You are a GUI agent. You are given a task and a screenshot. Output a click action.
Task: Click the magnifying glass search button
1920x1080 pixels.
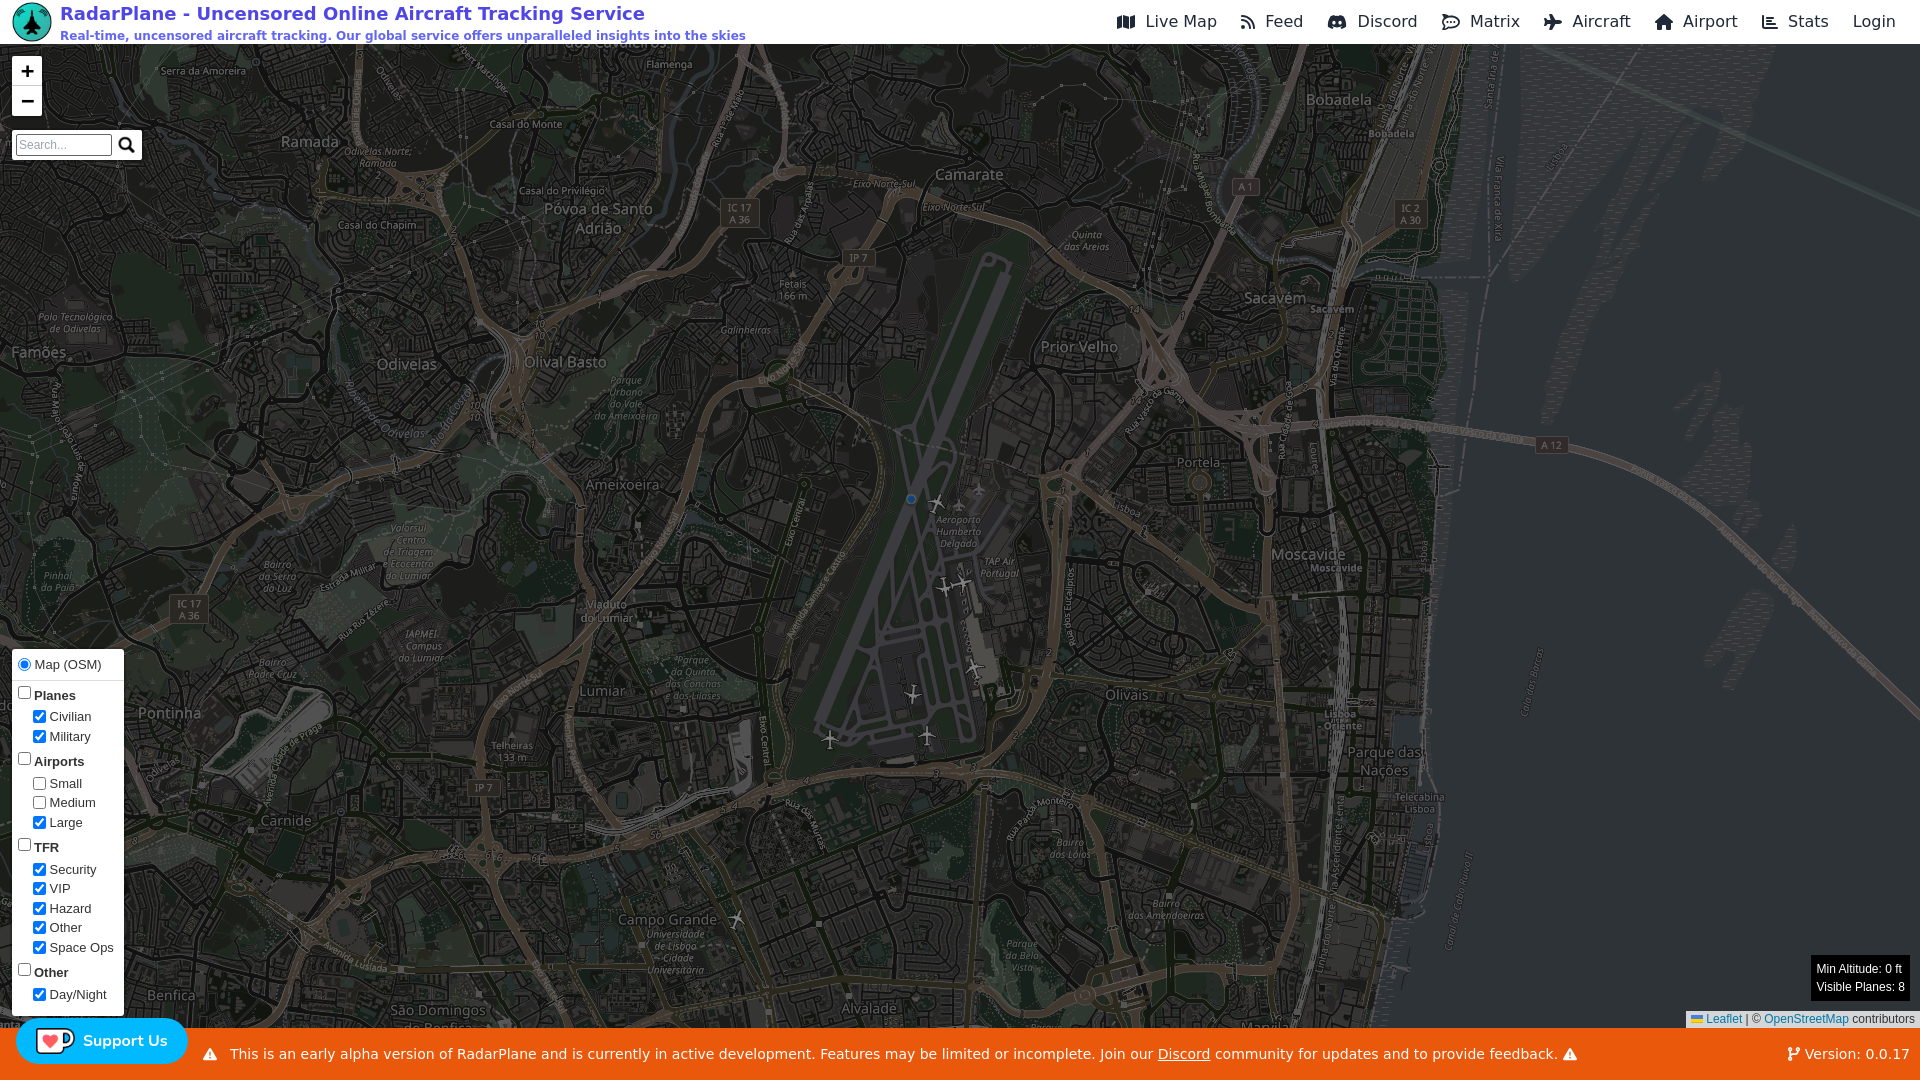pyautogui.click(x=126, y=145)
